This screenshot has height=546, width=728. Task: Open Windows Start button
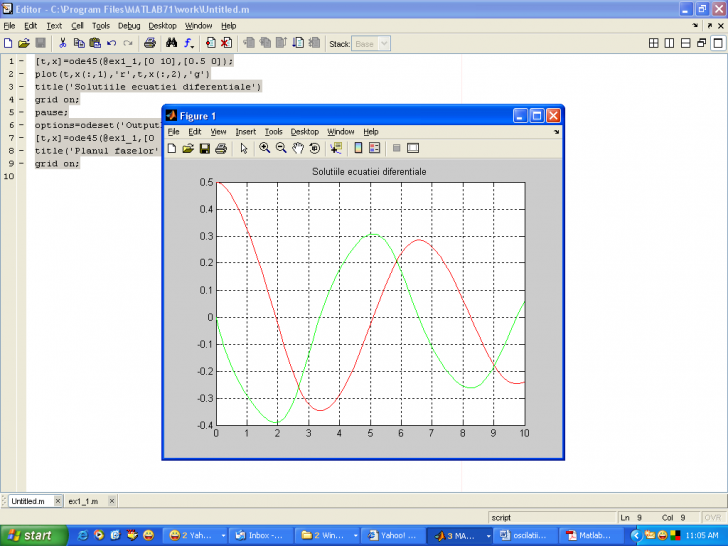[x=33, y=536]
